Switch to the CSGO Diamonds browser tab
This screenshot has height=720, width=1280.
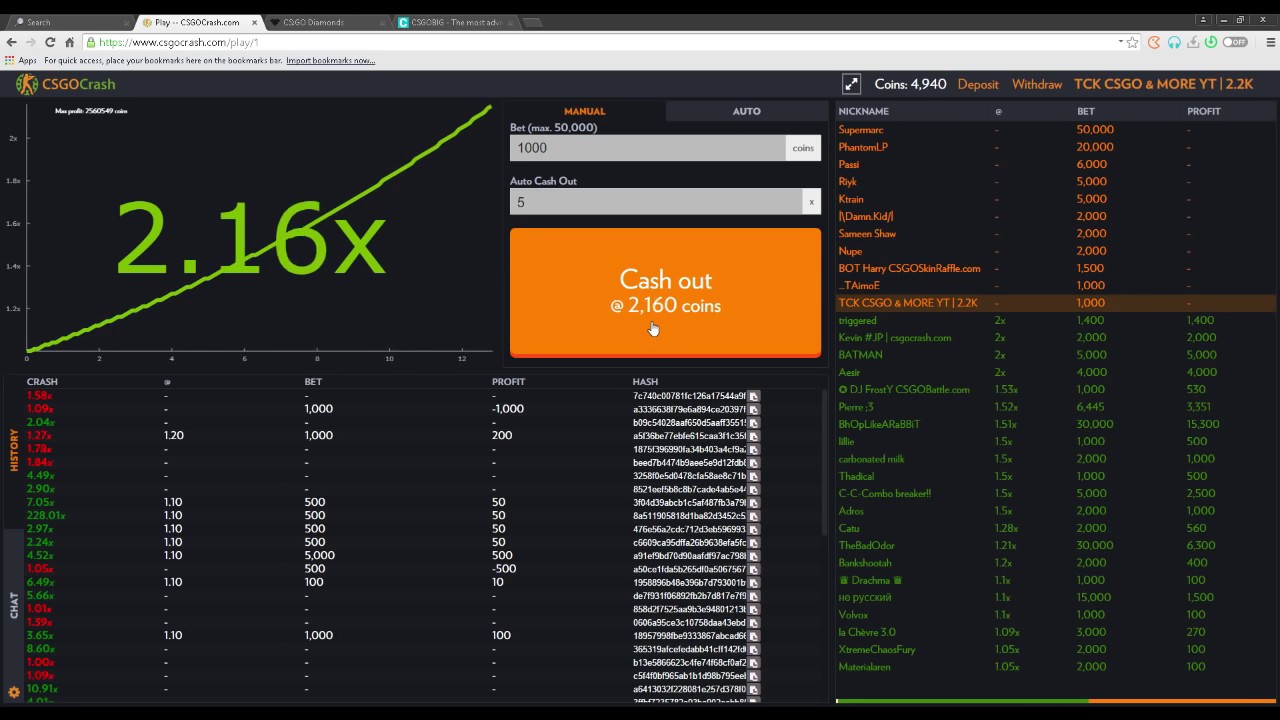click(327, 22)
